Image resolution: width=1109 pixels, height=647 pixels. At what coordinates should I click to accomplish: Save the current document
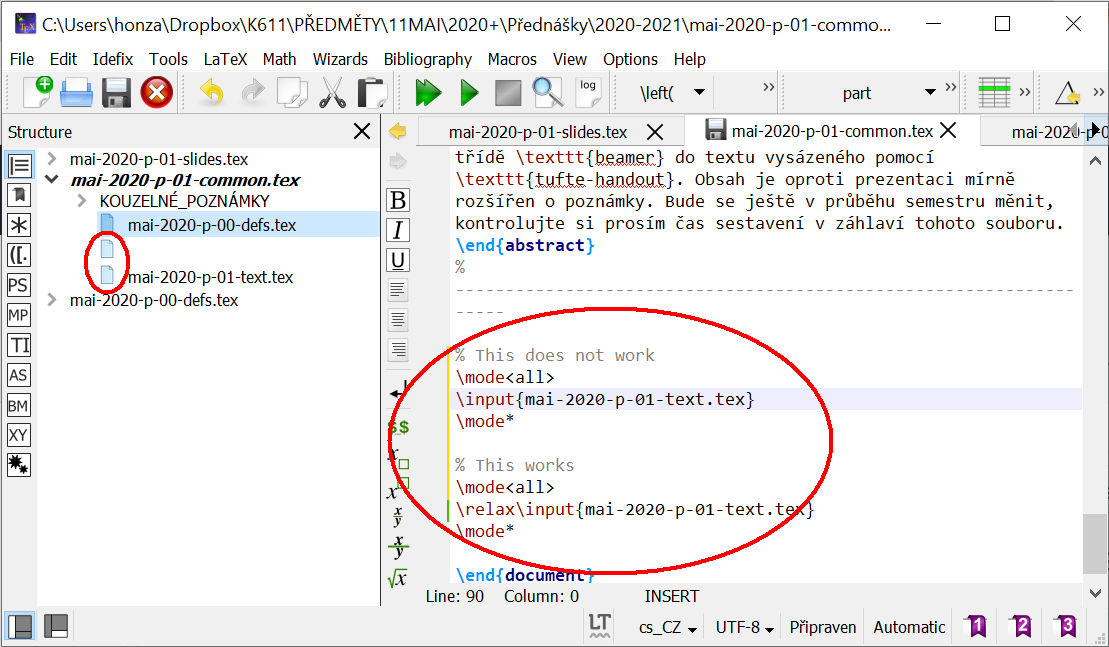pos(117,92)
